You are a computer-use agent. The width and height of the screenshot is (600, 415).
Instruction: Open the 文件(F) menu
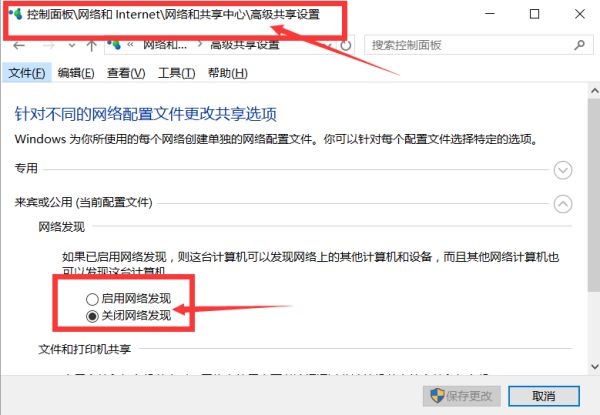[27, 73]
